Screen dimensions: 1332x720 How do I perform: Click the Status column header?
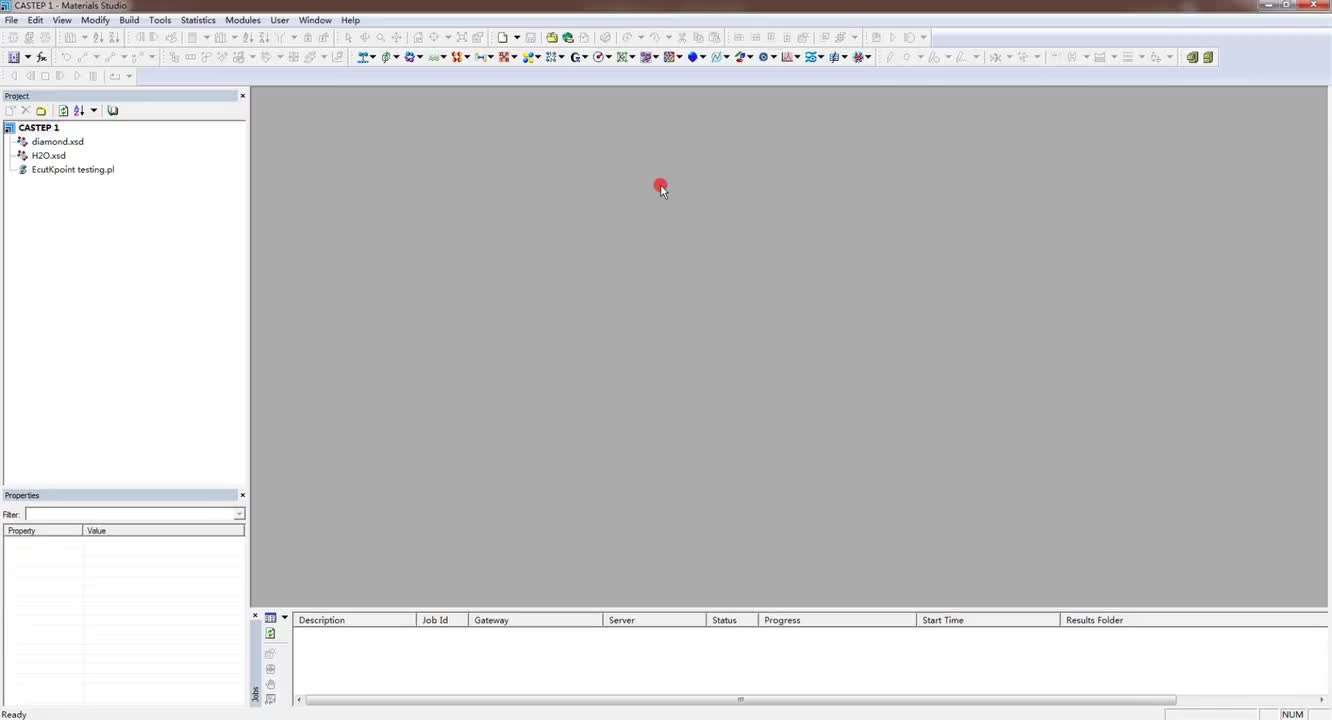point(732,620)
